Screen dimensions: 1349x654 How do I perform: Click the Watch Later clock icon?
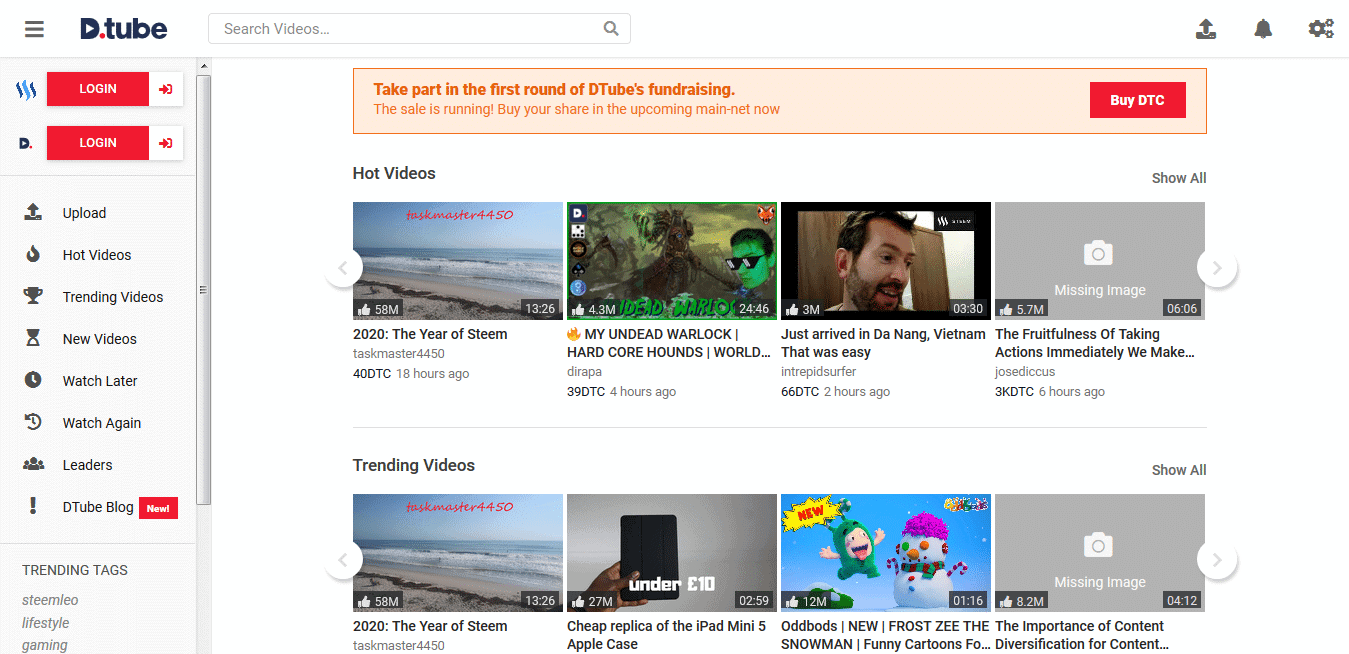pyautogui.click(x=33, y=381)
